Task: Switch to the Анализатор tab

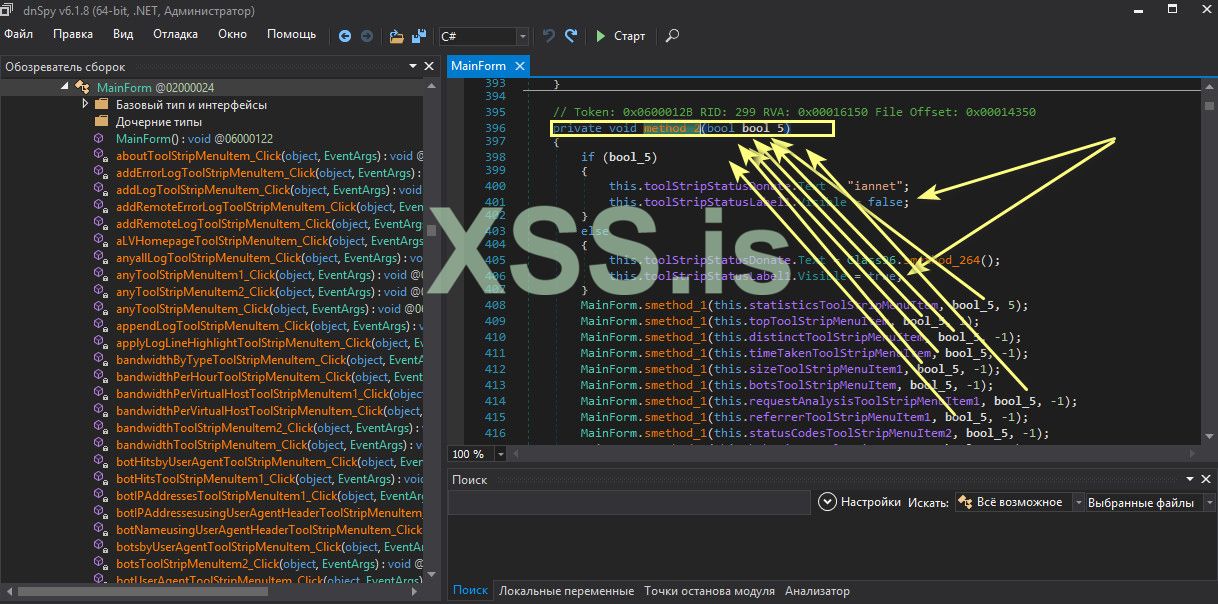Action: tap(817, 591)
